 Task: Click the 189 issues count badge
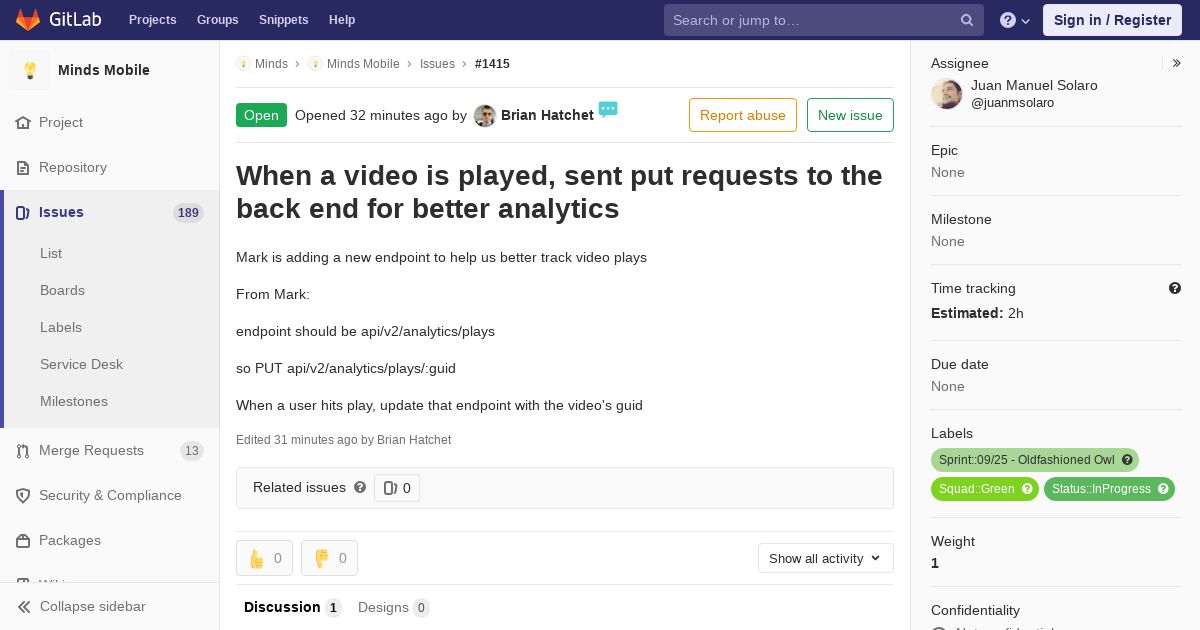click(188, 212)
